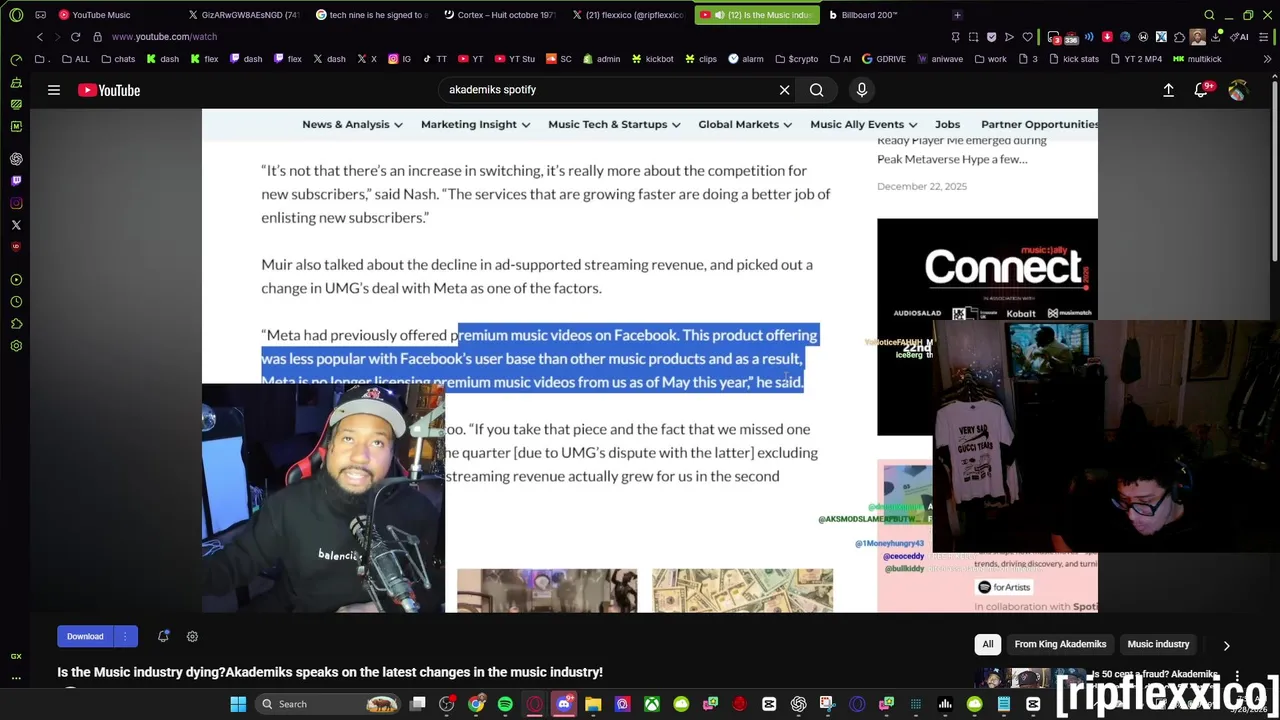Open the YT 2 MP4 bookmark

1135,59
